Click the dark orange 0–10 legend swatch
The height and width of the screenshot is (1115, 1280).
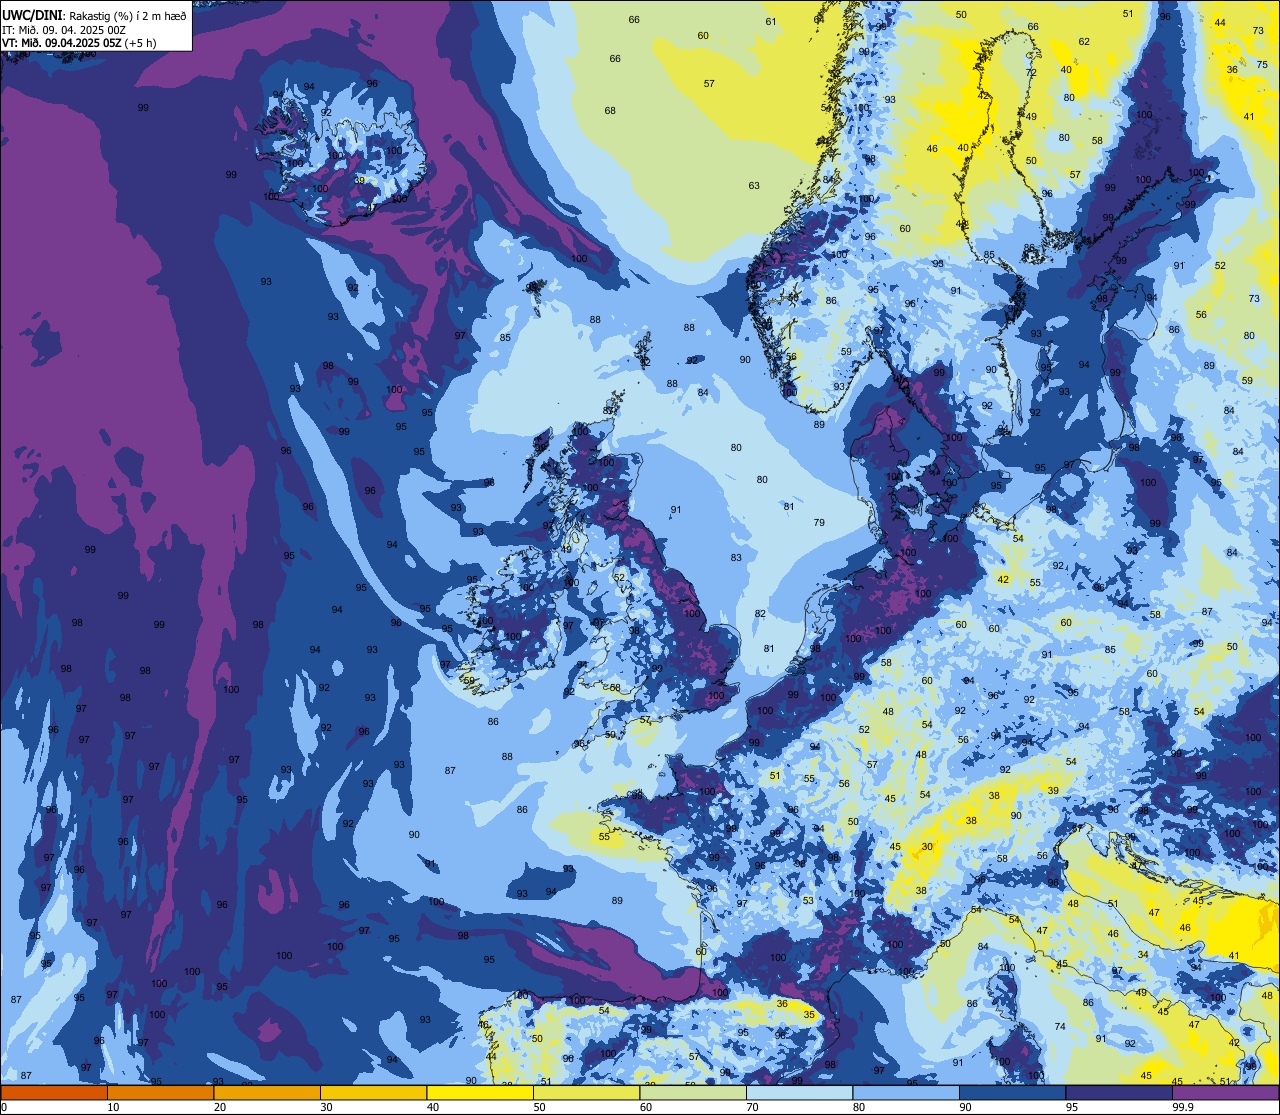tap(54, 1092)
